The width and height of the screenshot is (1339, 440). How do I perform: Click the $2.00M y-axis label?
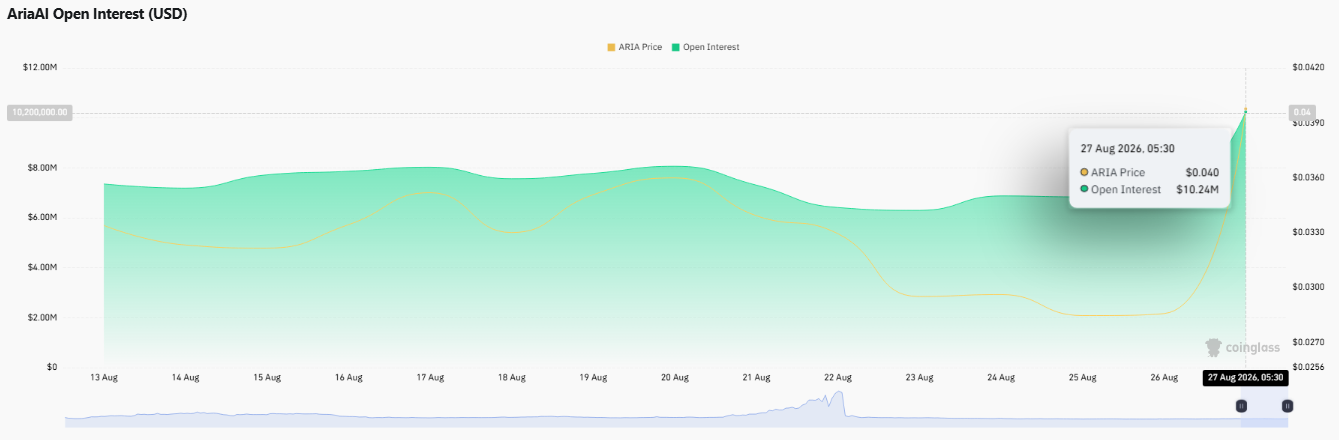coord(41,317)
